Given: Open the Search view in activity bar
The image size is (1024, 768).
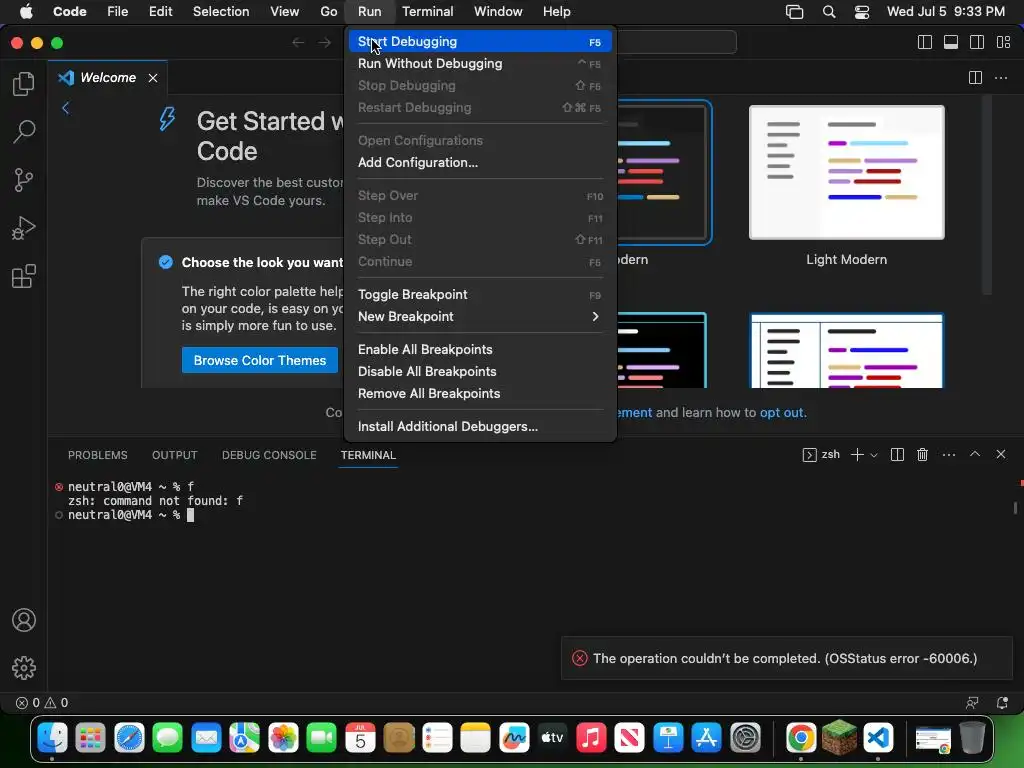Looking at the screenshot, I should tap(24, 131).
